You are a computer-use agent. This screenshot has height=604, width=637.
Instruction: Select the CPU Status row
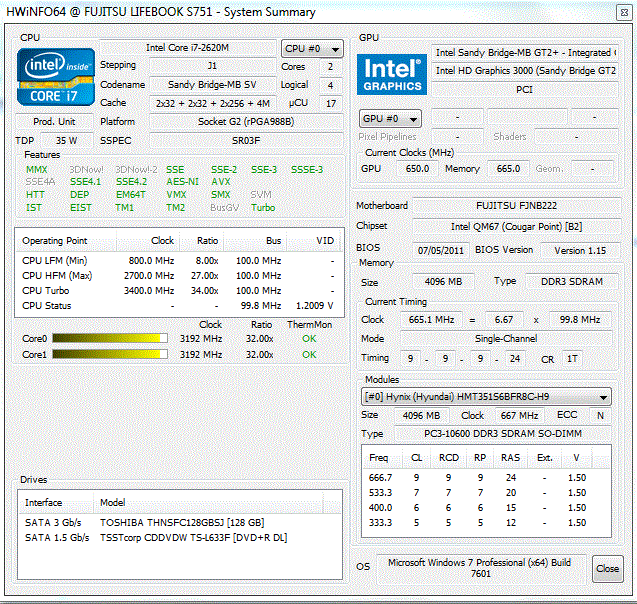(179, 306)
